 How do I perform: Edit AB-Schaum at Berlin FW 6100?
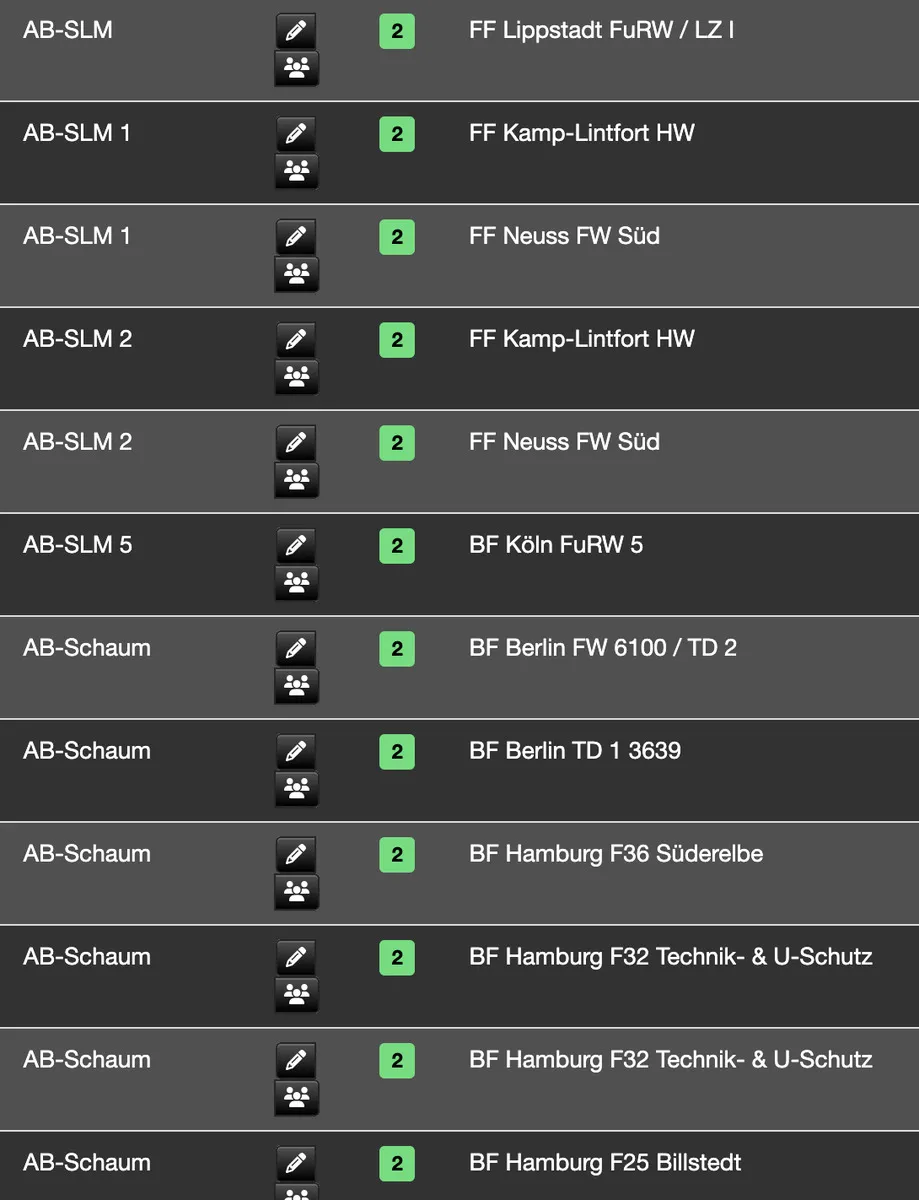296,649
